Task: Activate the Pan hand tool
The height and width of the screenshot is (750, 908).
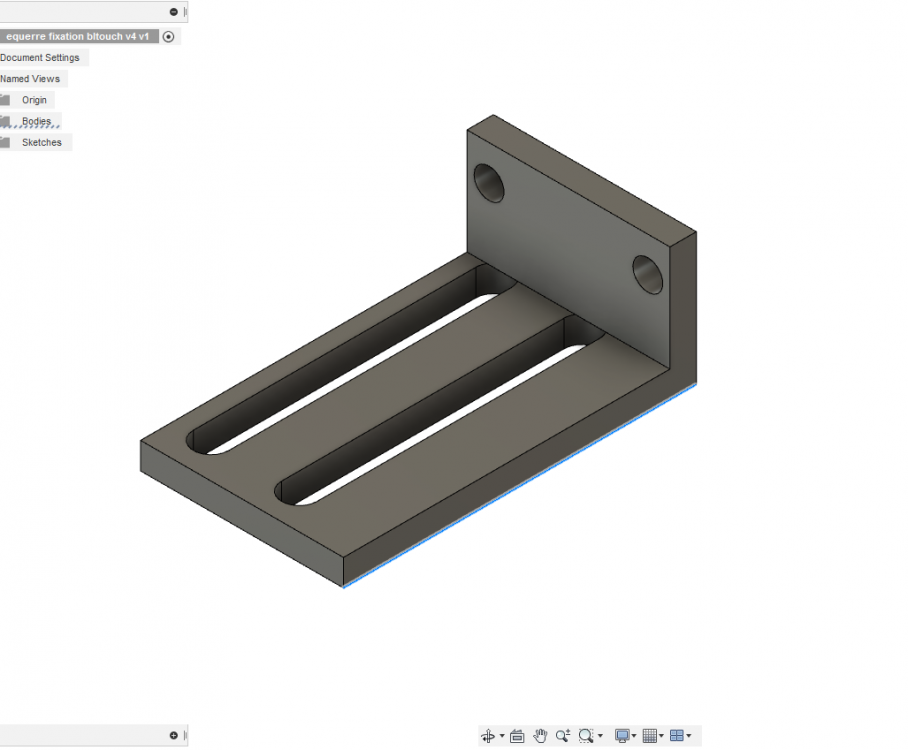Action: [540, 736]
